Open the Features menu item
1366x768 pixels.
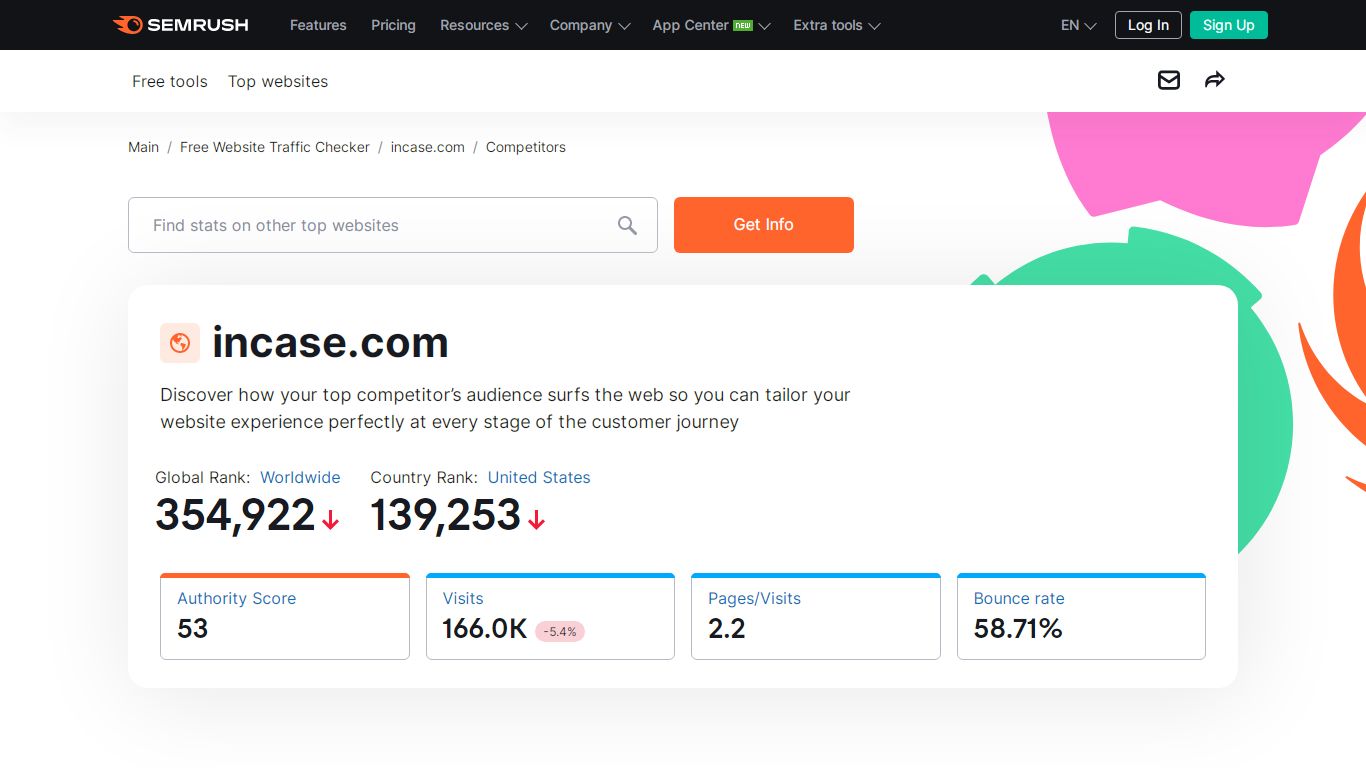coord(318,25)
